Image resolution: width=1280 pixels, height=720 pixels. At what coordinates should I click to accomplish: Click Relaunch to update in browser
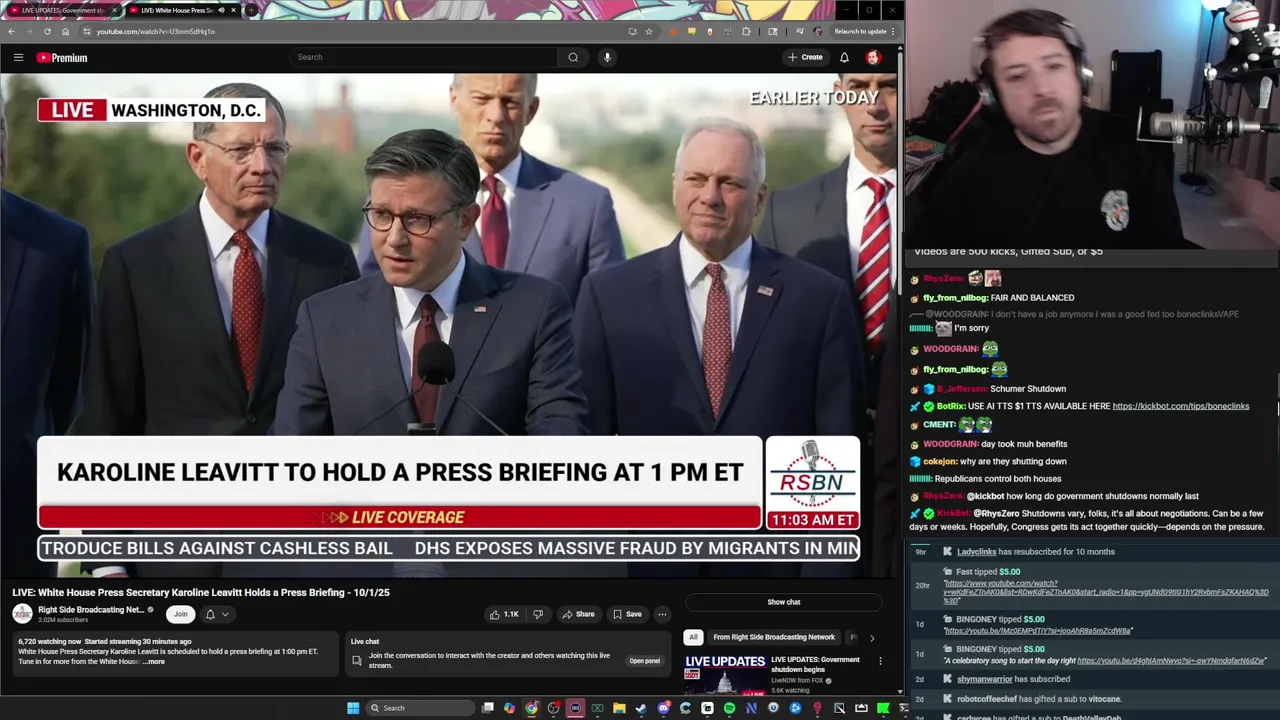[x=861, y=31]
